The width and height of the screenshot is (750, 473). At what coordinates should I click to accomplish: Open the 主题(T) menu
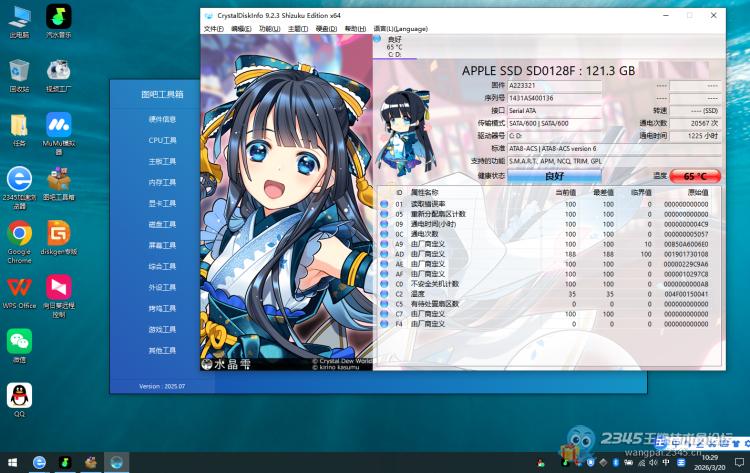297,29
